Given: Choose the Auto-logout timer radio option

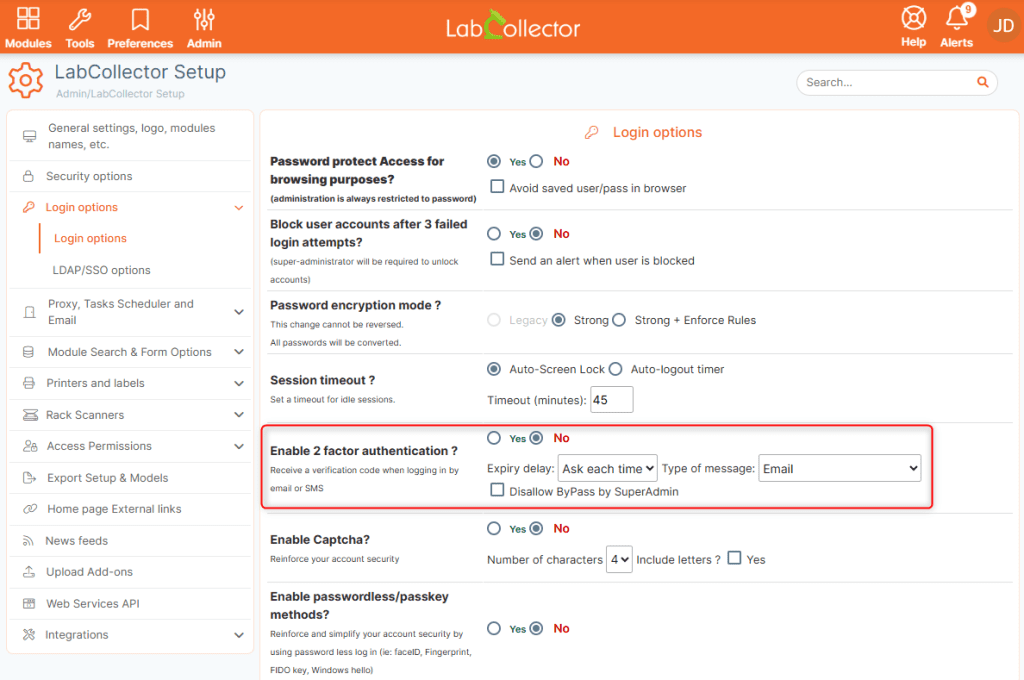Looking at the screenshot, I should [x=615, y=369].
